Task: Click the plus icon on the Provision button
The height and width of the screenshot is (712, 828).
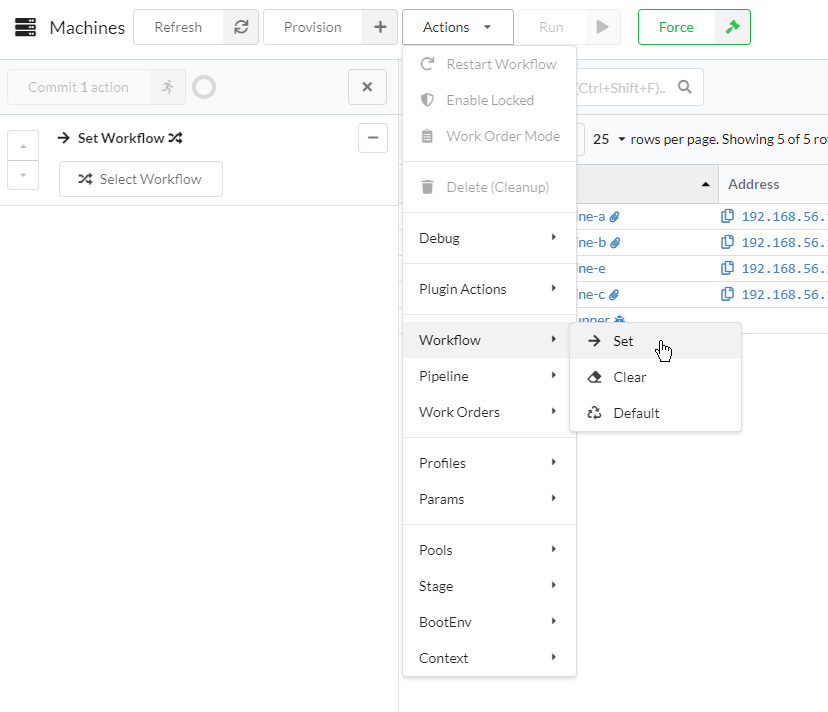Action: (x=378, y=27)
